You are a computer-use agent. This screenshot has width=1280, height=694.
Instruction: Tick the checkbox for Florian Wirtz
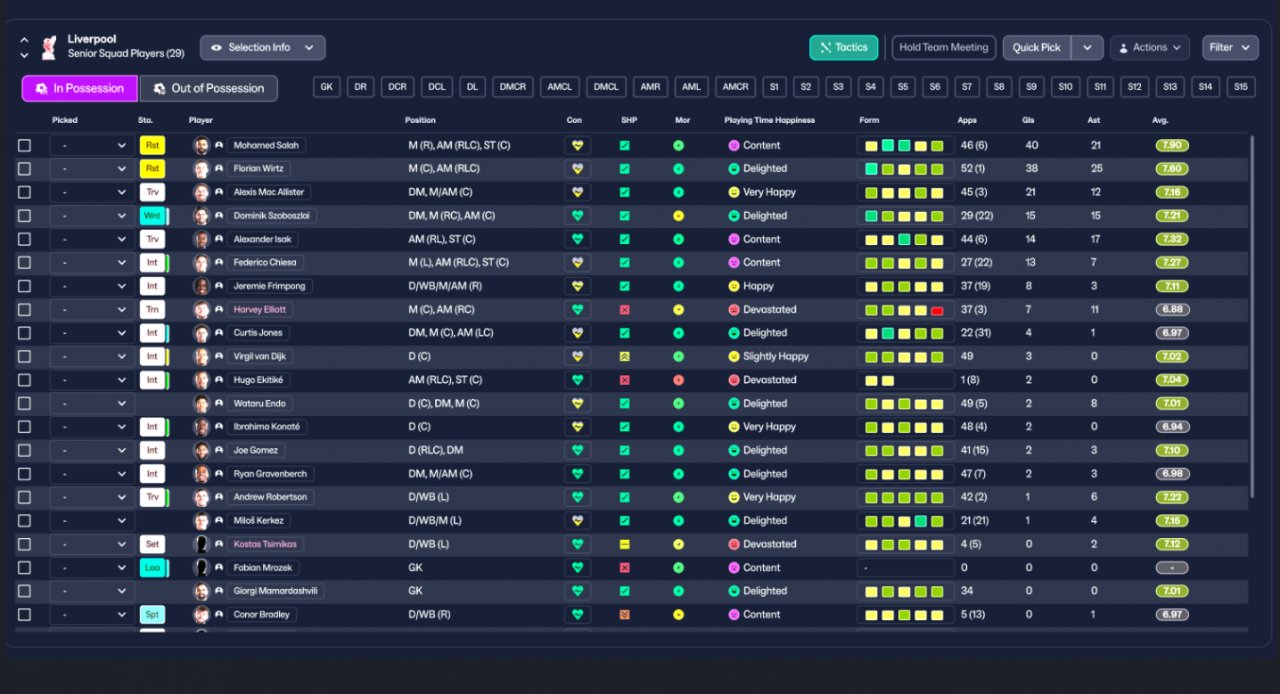(24, 169)
